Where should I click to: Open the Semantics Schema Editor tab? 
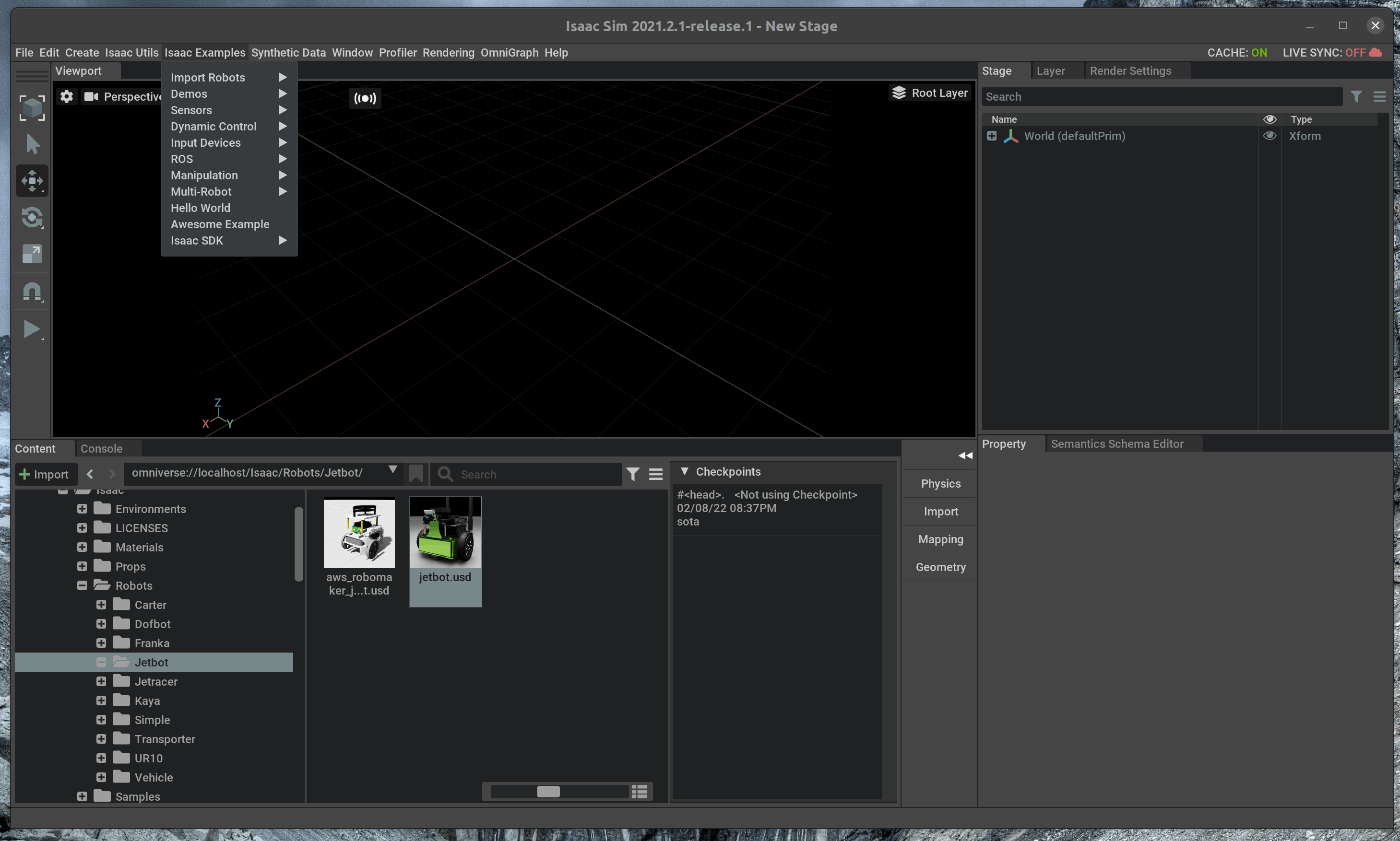point(1117,444)
